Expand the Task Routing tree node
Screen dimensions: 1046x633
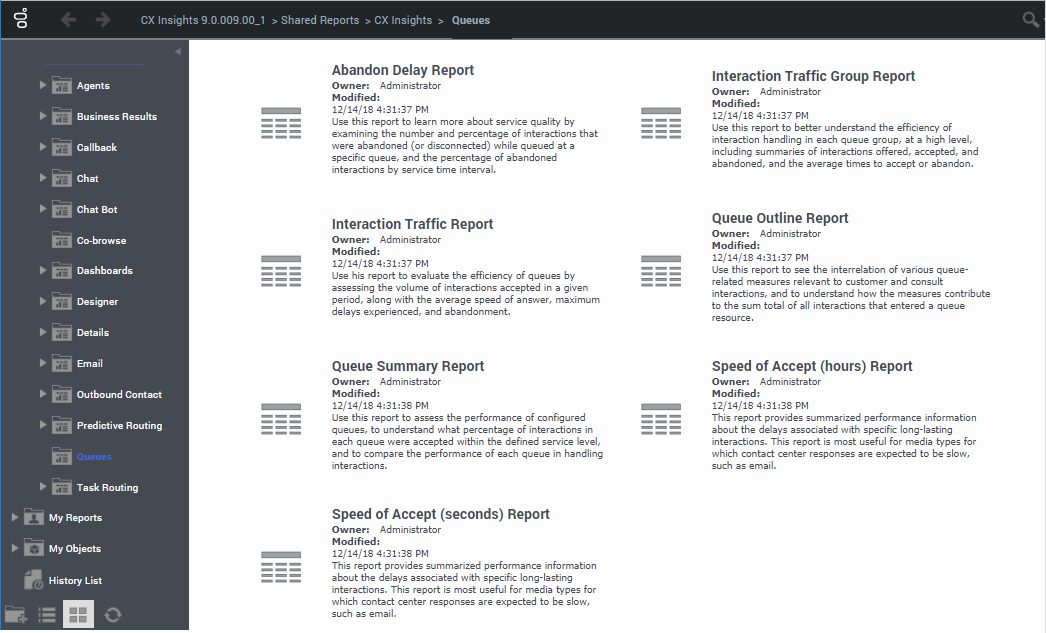42,486
